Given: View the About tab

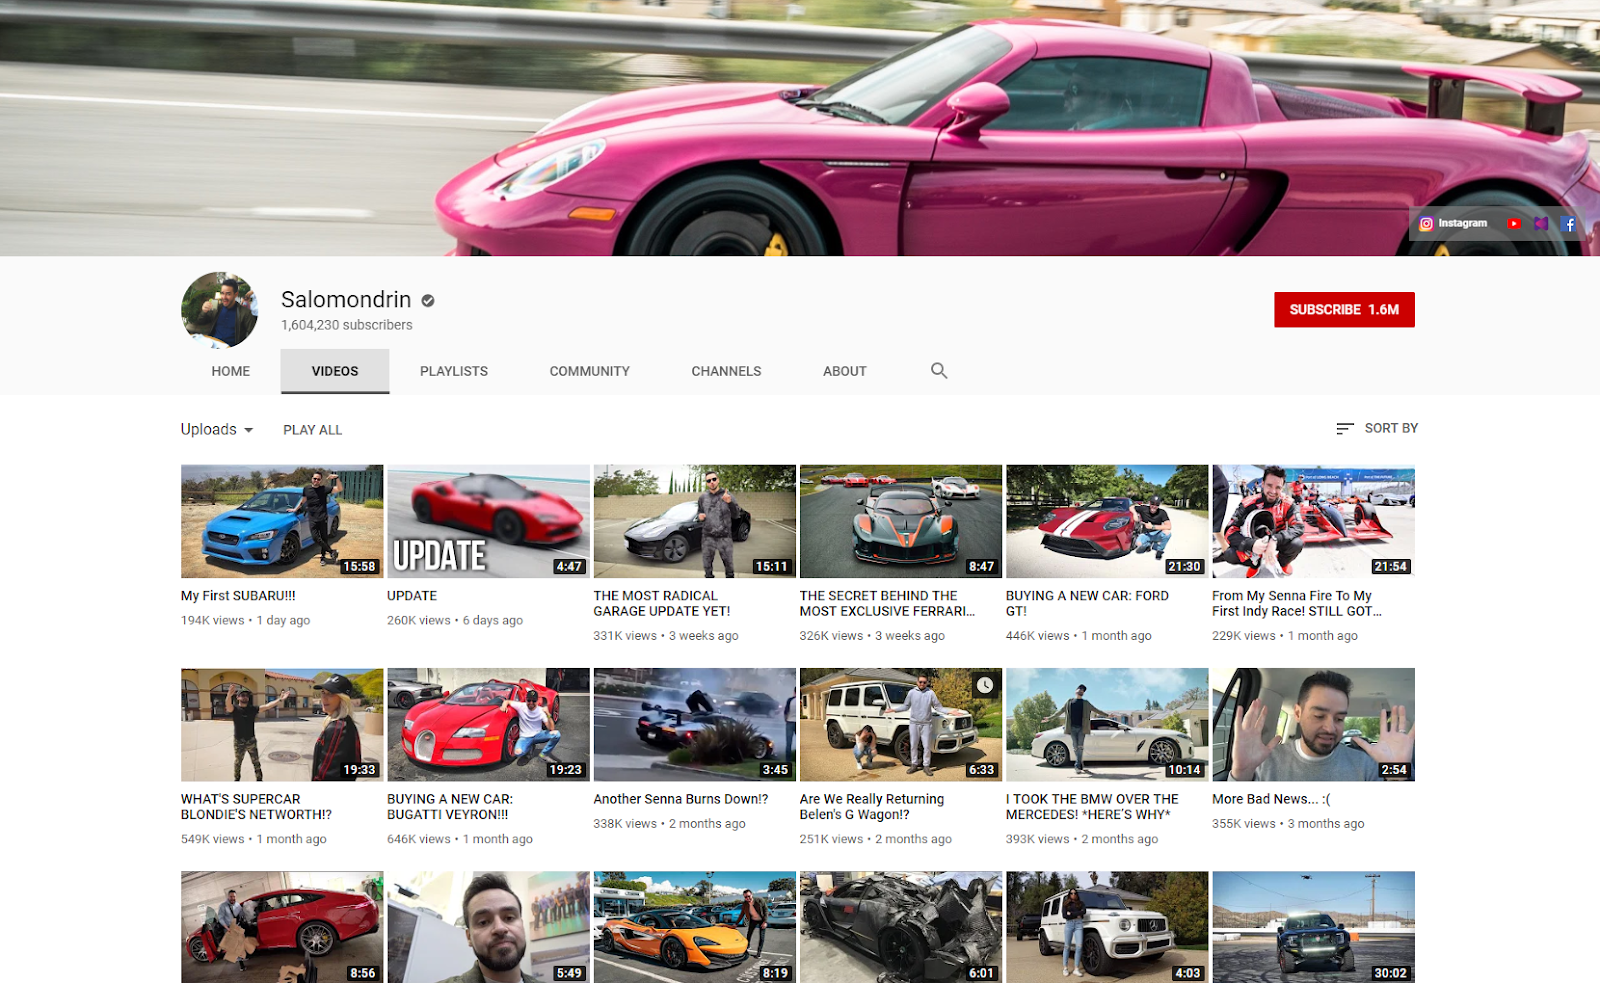Looking at the screenshot, I should click(845, 371).
